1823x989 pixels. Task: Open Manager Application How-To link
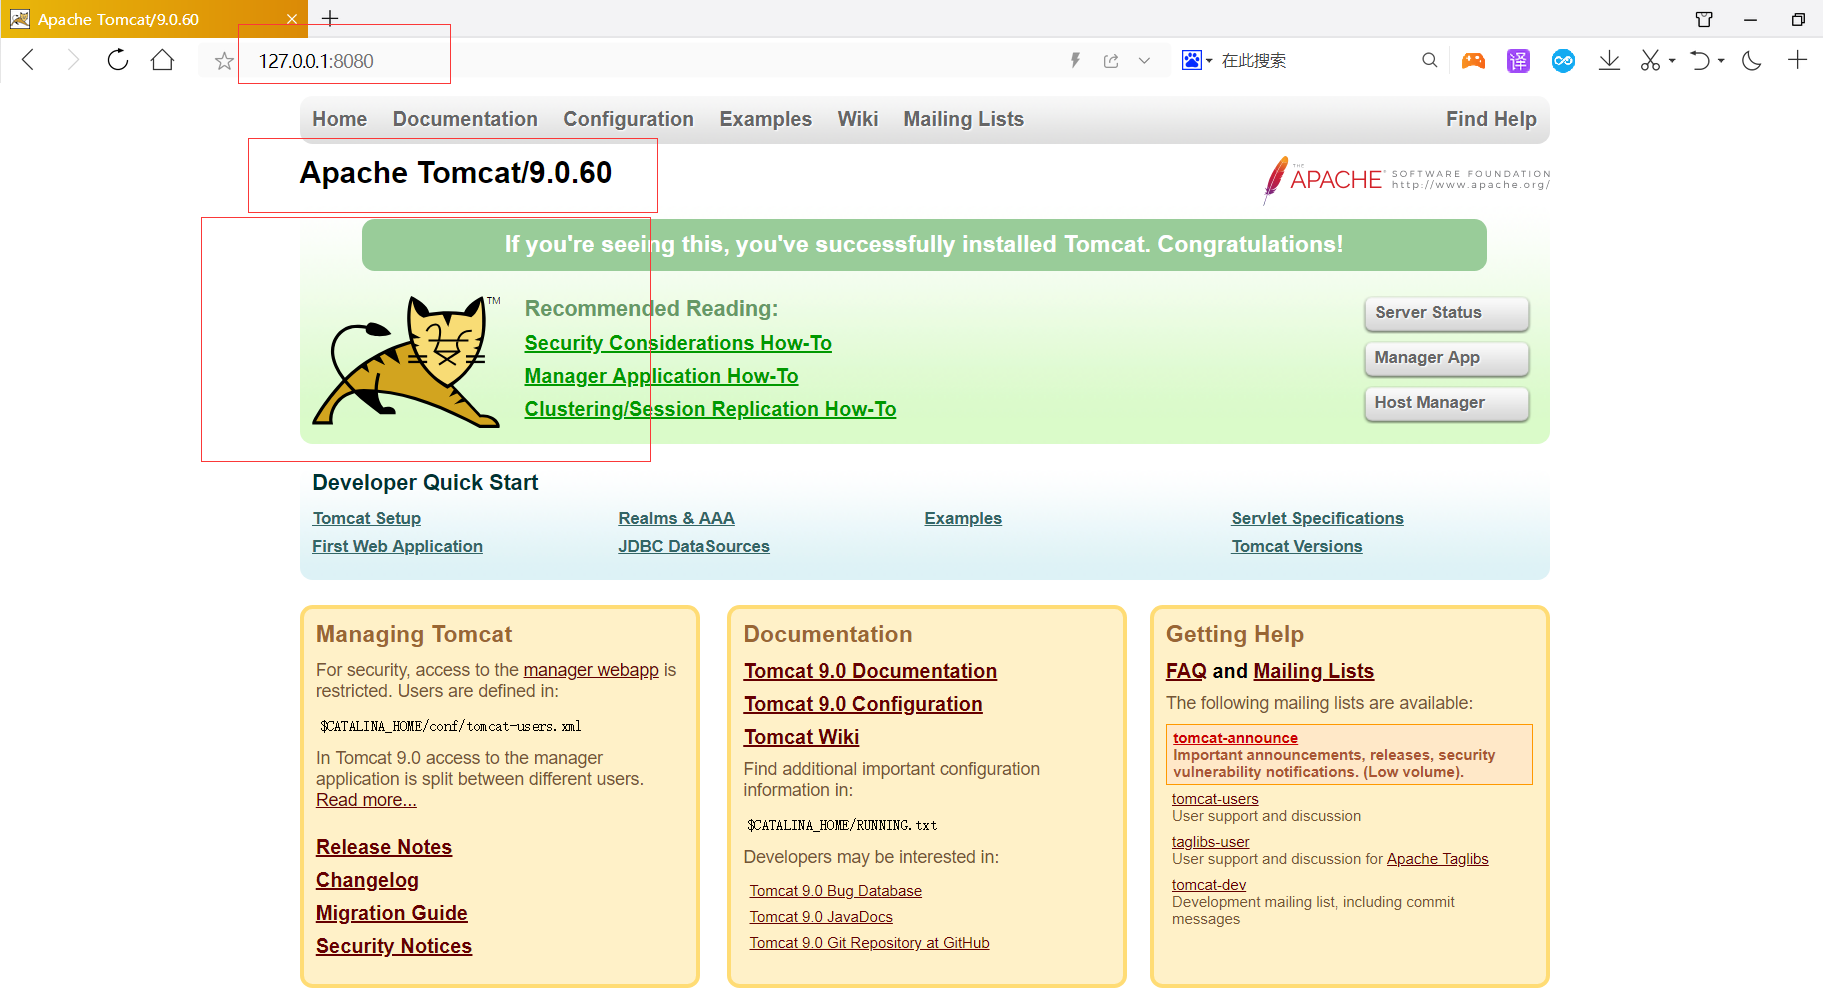click(661, 376)
